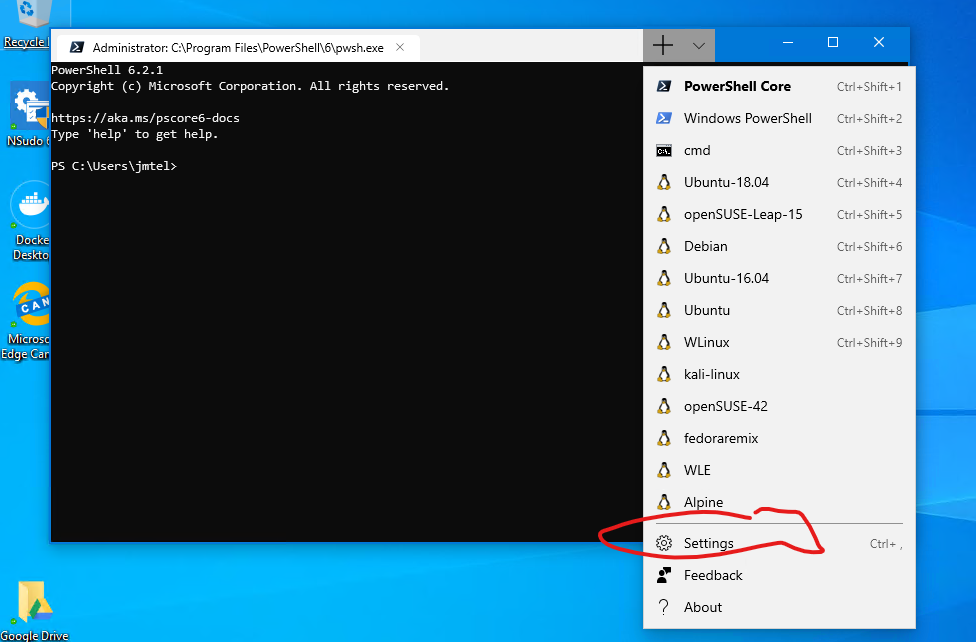Open NSudo desktop shortcut
976x642 pixels.
[27, 116]
